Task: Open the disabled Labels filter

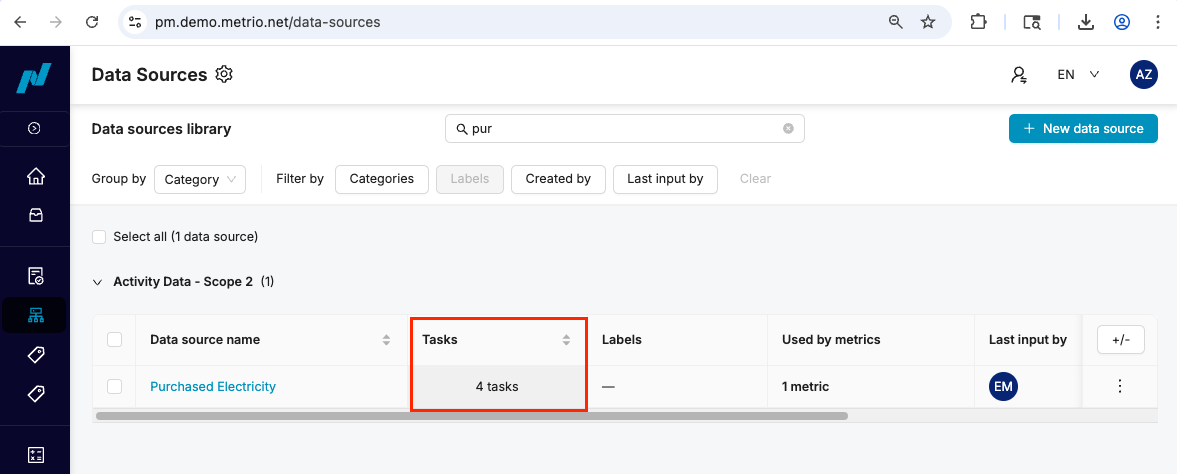Action: click(x=470, y=179)
